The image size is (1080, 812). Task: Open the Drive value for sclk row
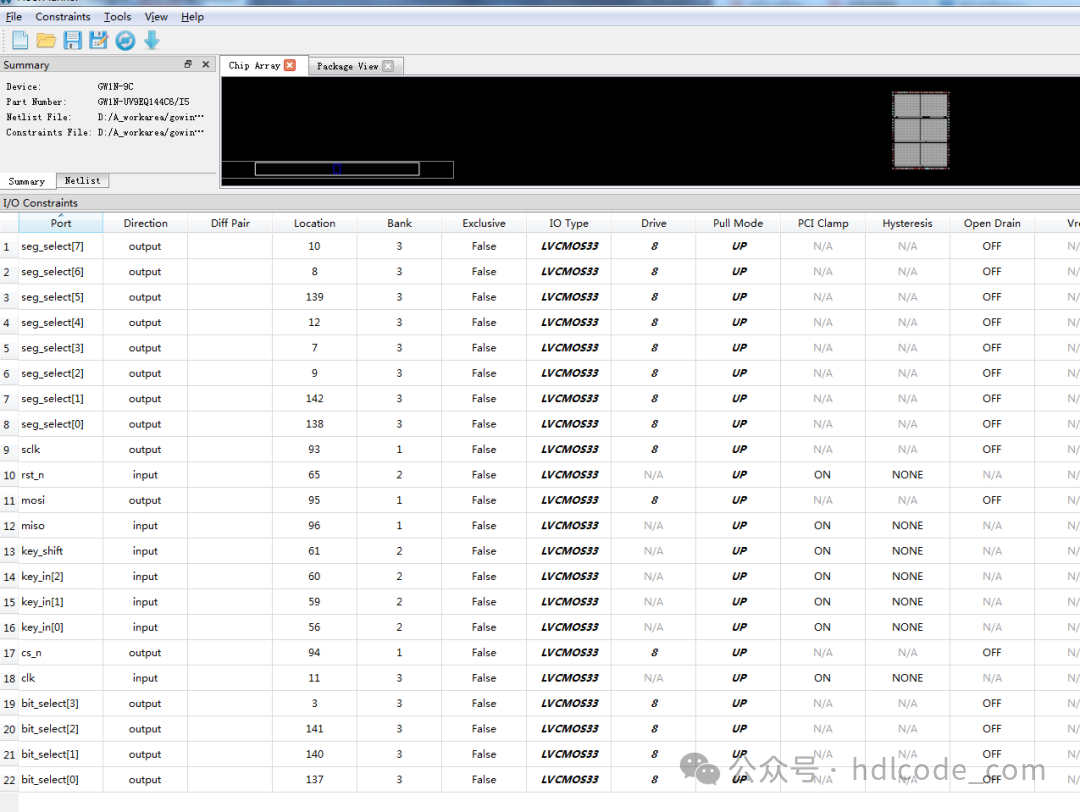coord(654,450)
